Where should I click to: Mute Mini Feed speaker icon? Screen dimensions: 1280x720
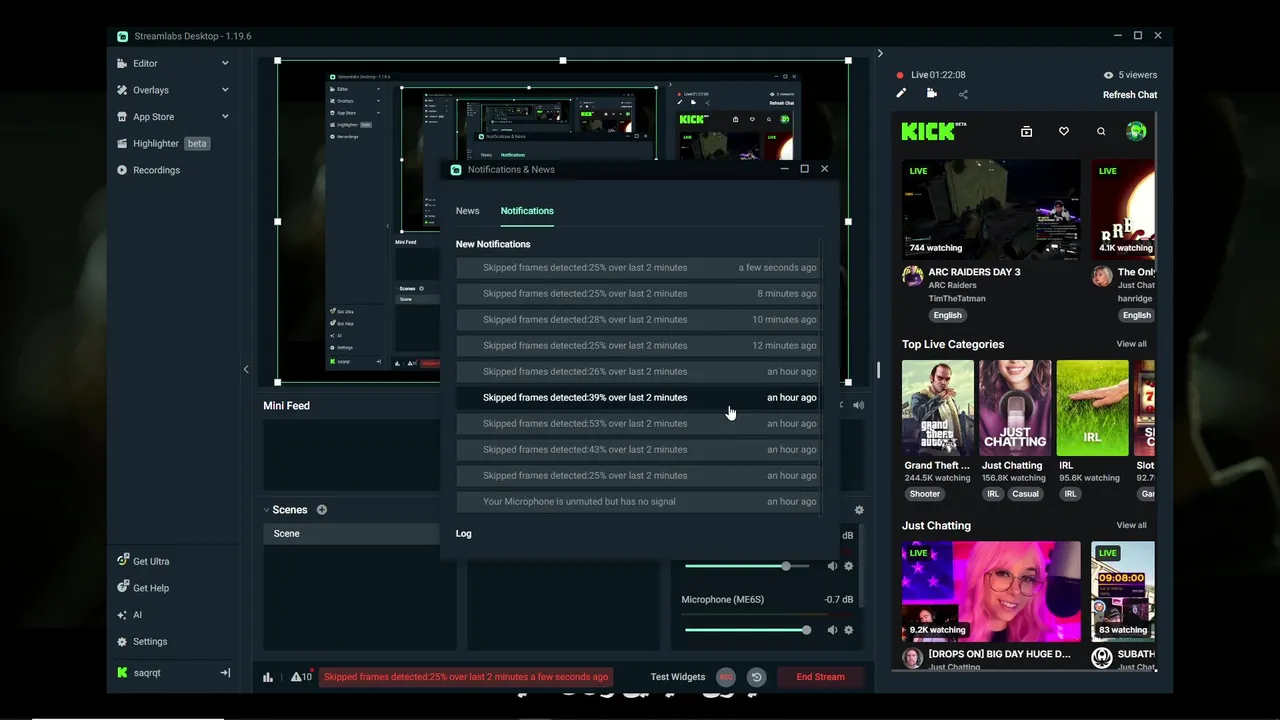click(x=858, y=405)
